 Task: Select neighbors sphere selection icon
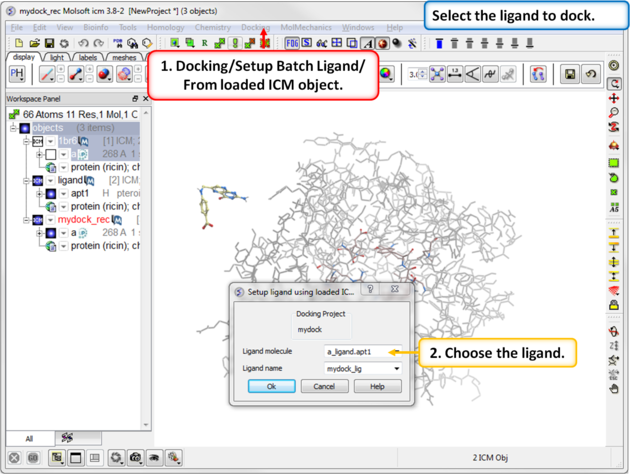click(437, 74)
